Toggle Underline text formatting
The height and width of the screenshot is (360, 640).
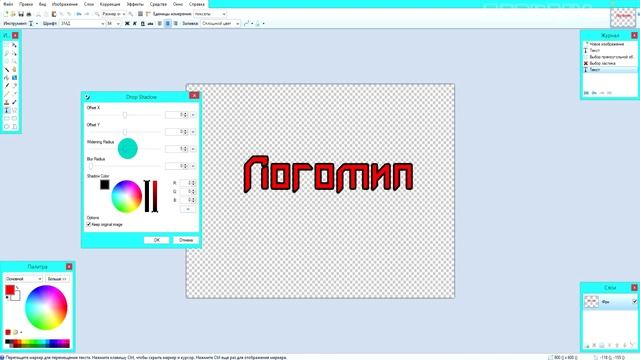(x=142, y=24)
